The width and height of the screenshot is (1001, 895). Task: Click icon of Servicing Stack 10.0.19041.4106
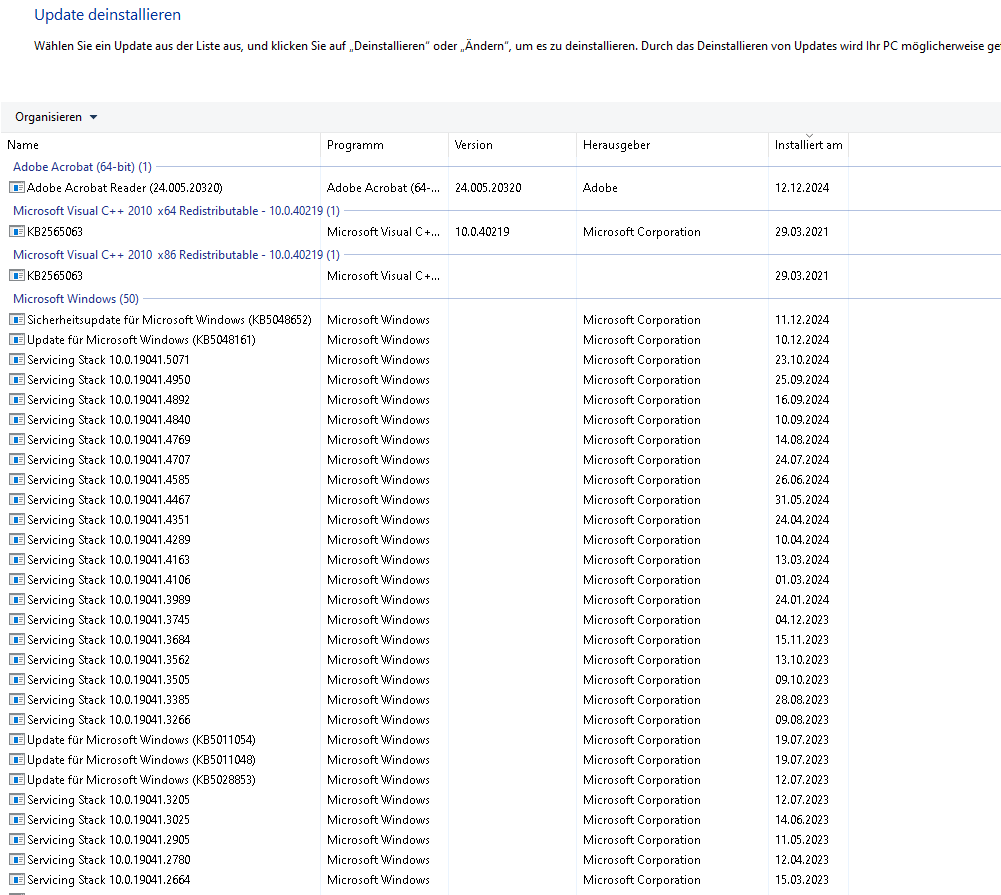pos(17,580)
